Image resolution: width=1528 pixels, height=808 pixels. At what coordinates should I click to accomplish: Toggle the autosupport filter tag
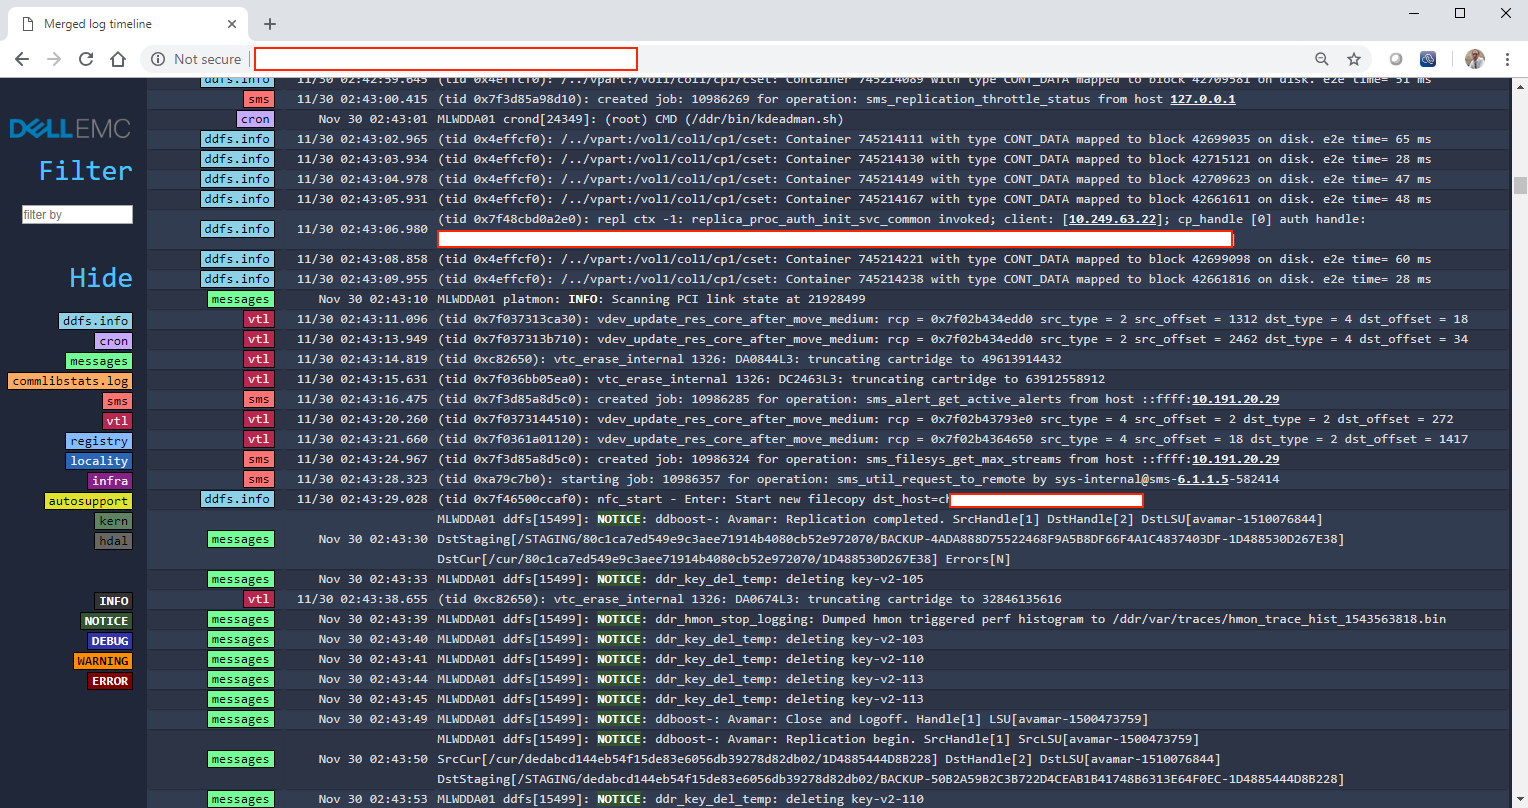coord(88,501)
